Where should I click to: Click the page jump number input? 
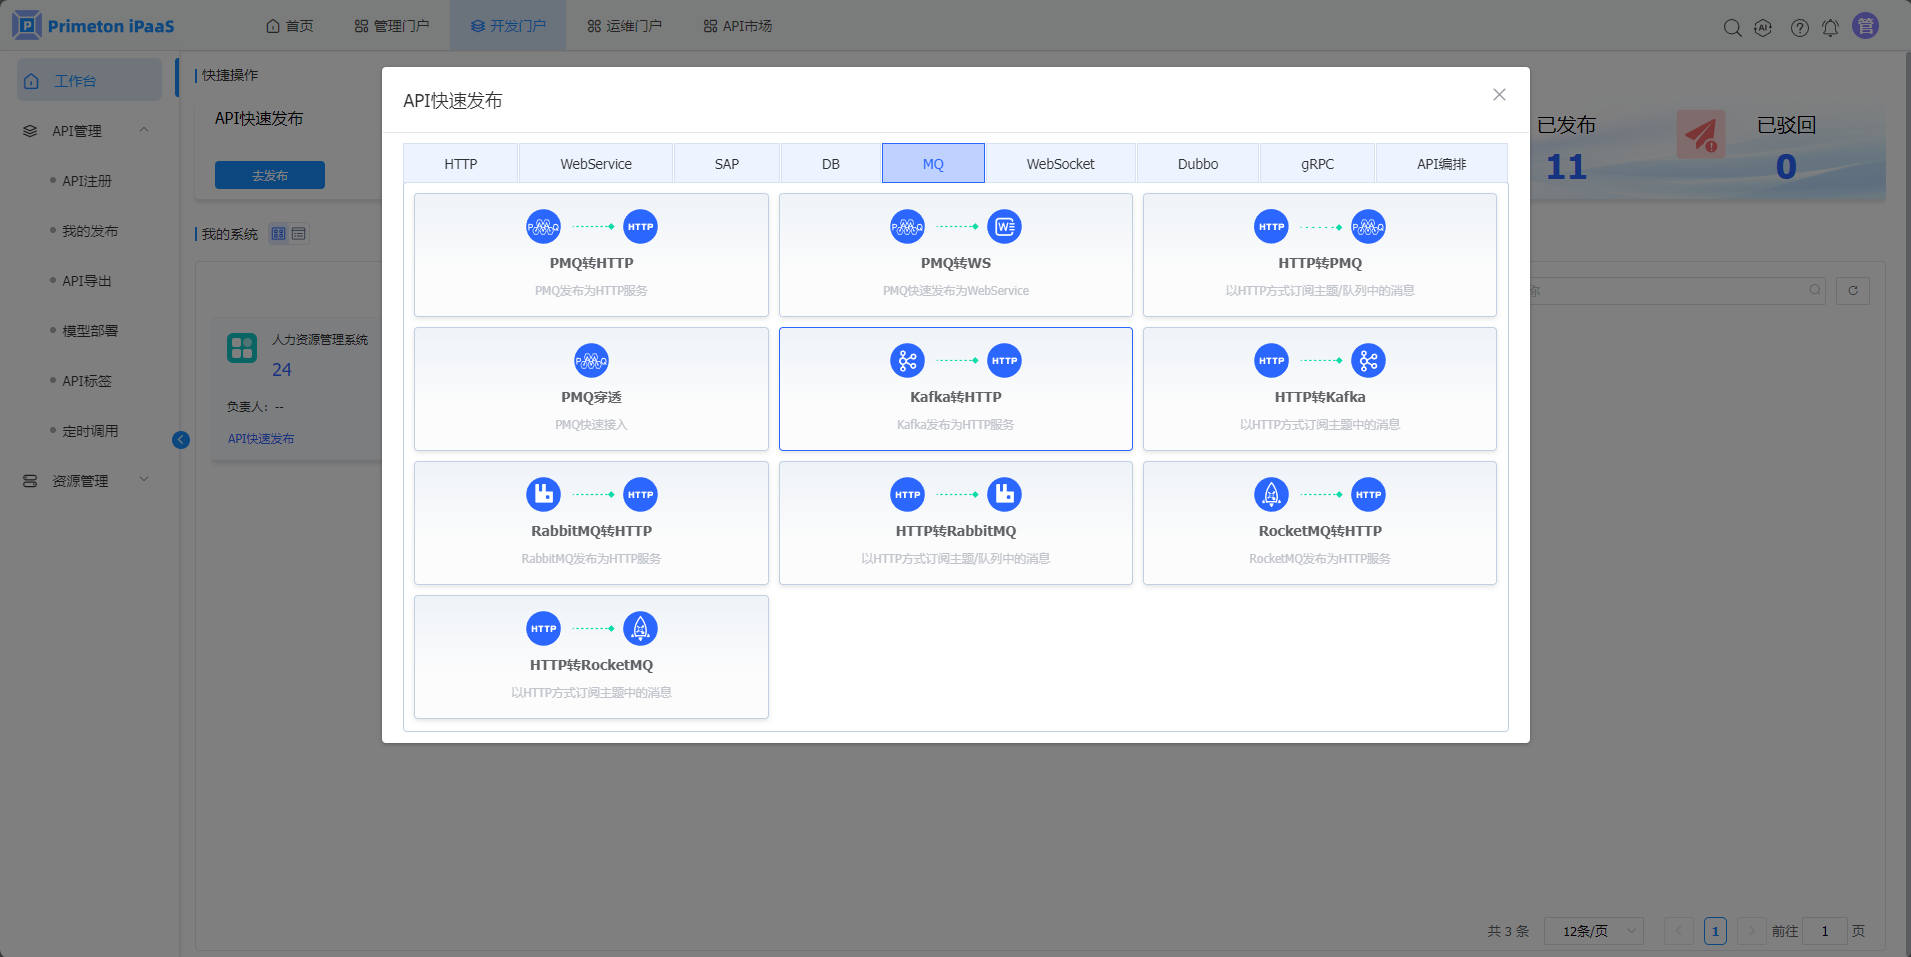pyautogui.click(x=1824, y=931)
